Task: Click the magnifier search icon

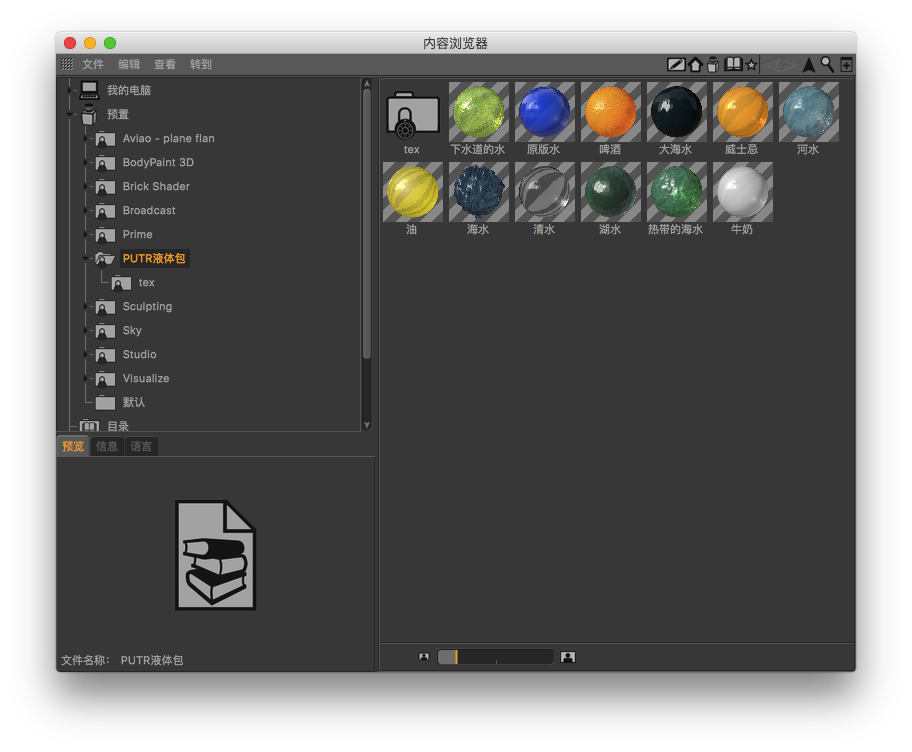Action: [x=827, y=65]
